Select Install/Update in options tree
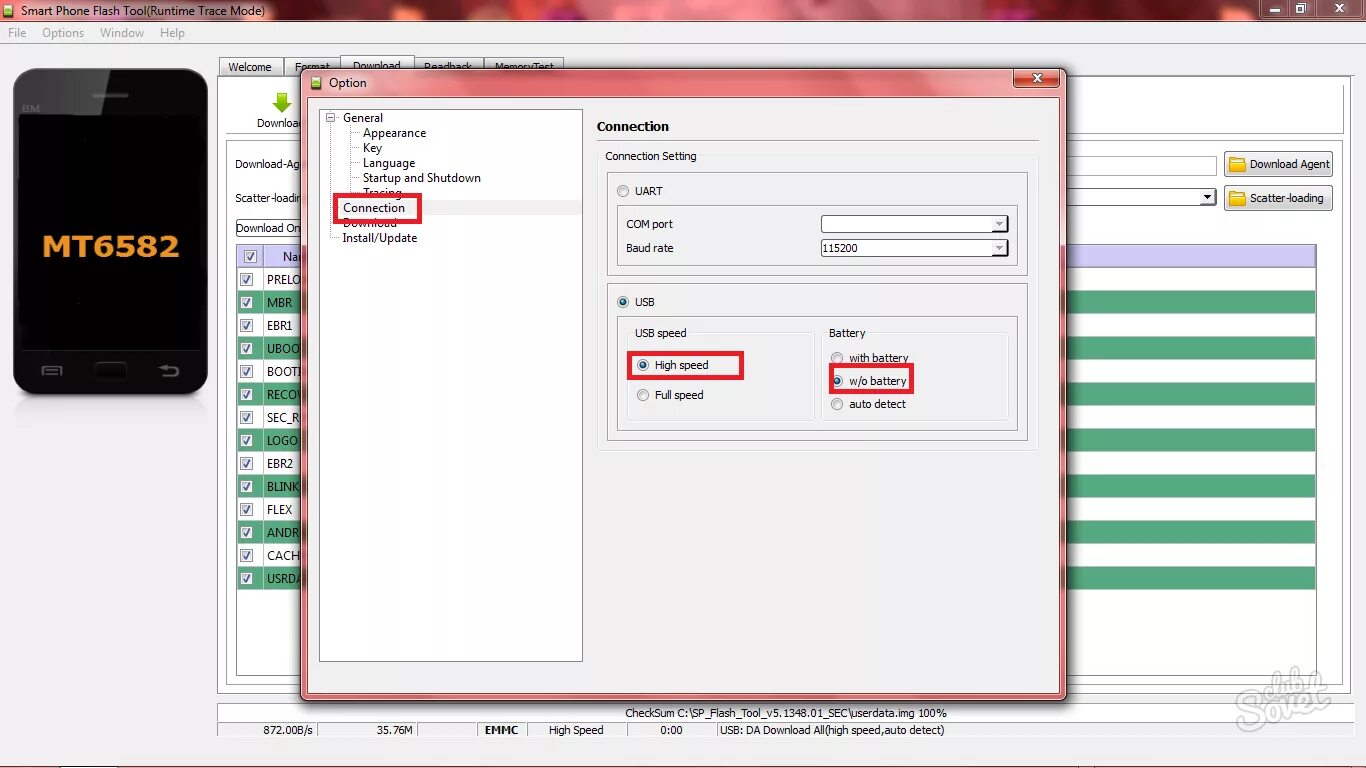 tap(380, 238)
